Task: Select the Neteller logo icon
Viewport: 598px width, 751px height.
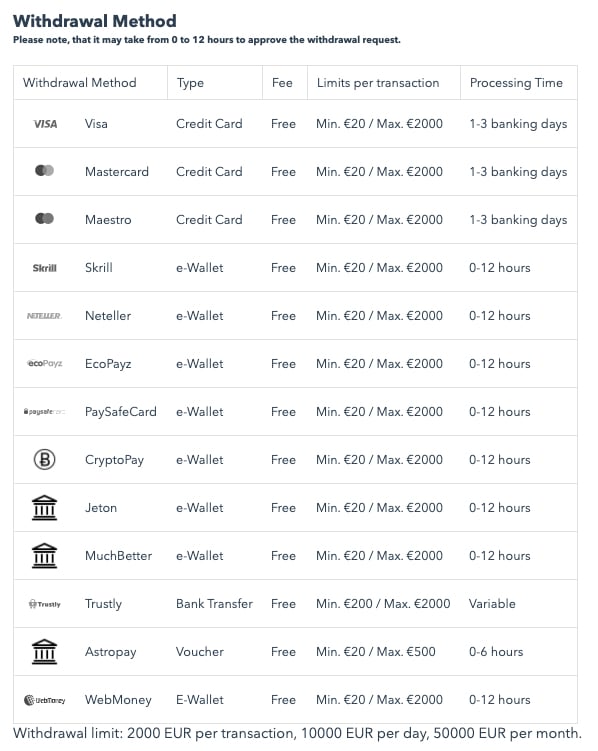Action: (44, 316)
